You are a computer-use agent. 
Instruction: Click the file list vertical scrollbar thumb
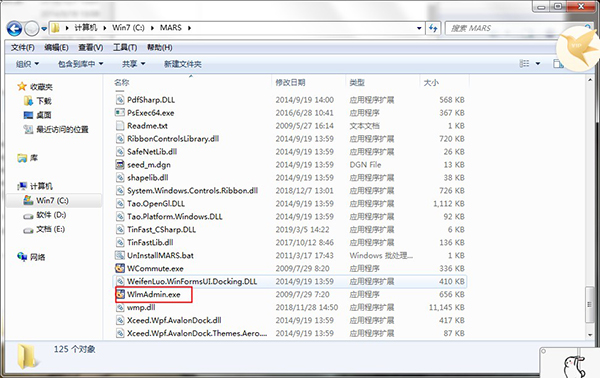tap(590, 305)
